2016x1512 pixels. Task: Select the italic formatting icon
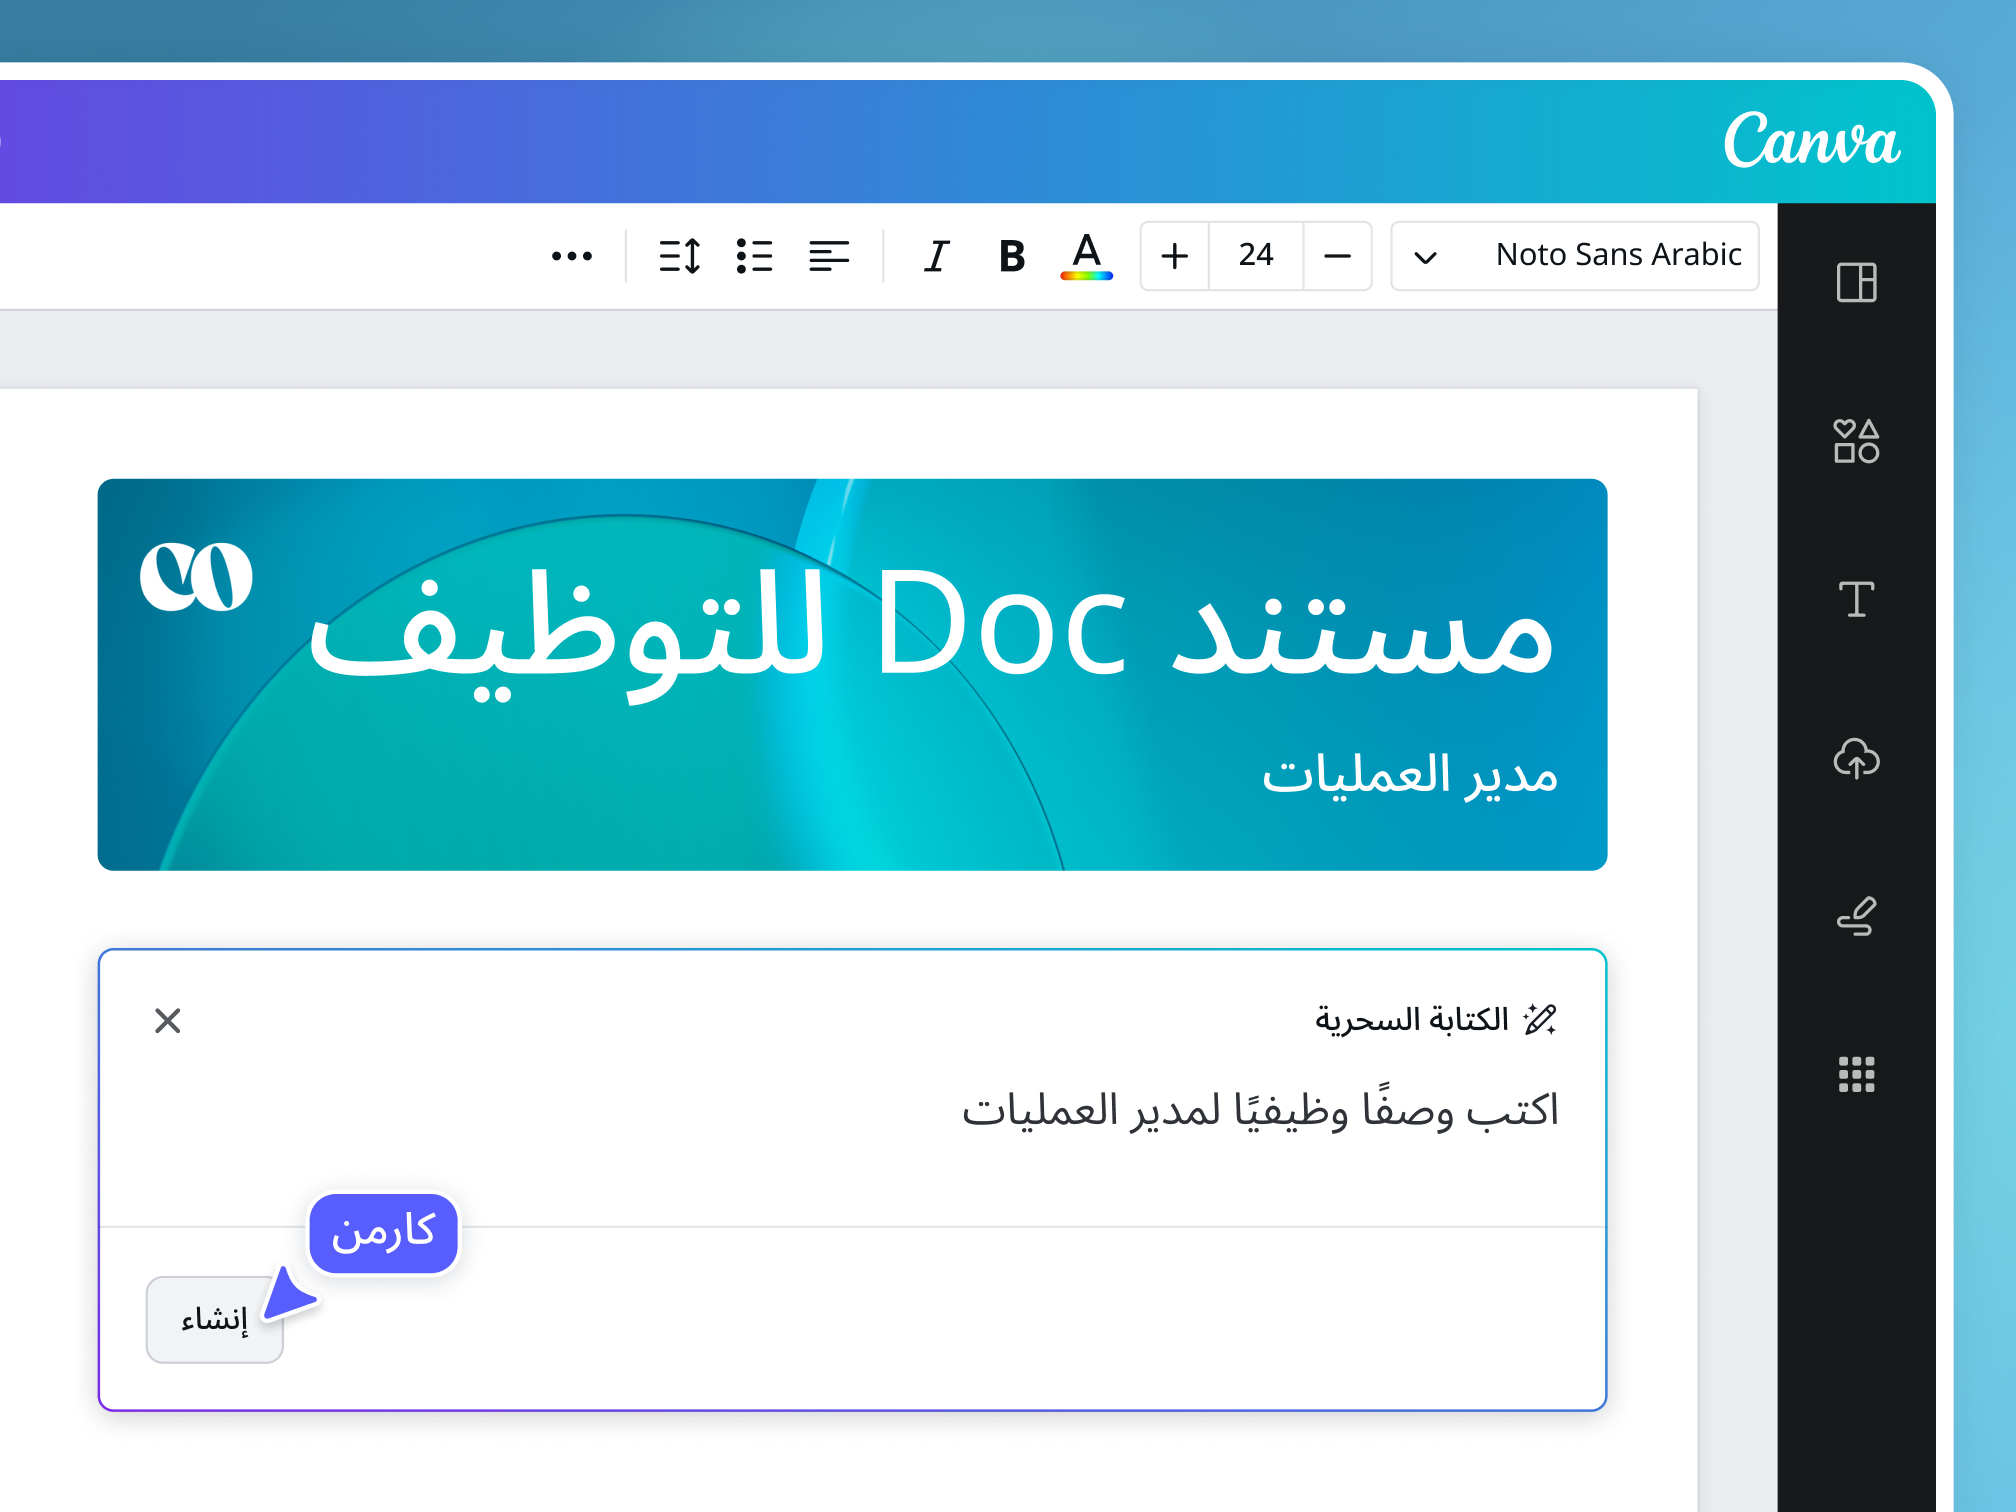click(x=934, y=256)
